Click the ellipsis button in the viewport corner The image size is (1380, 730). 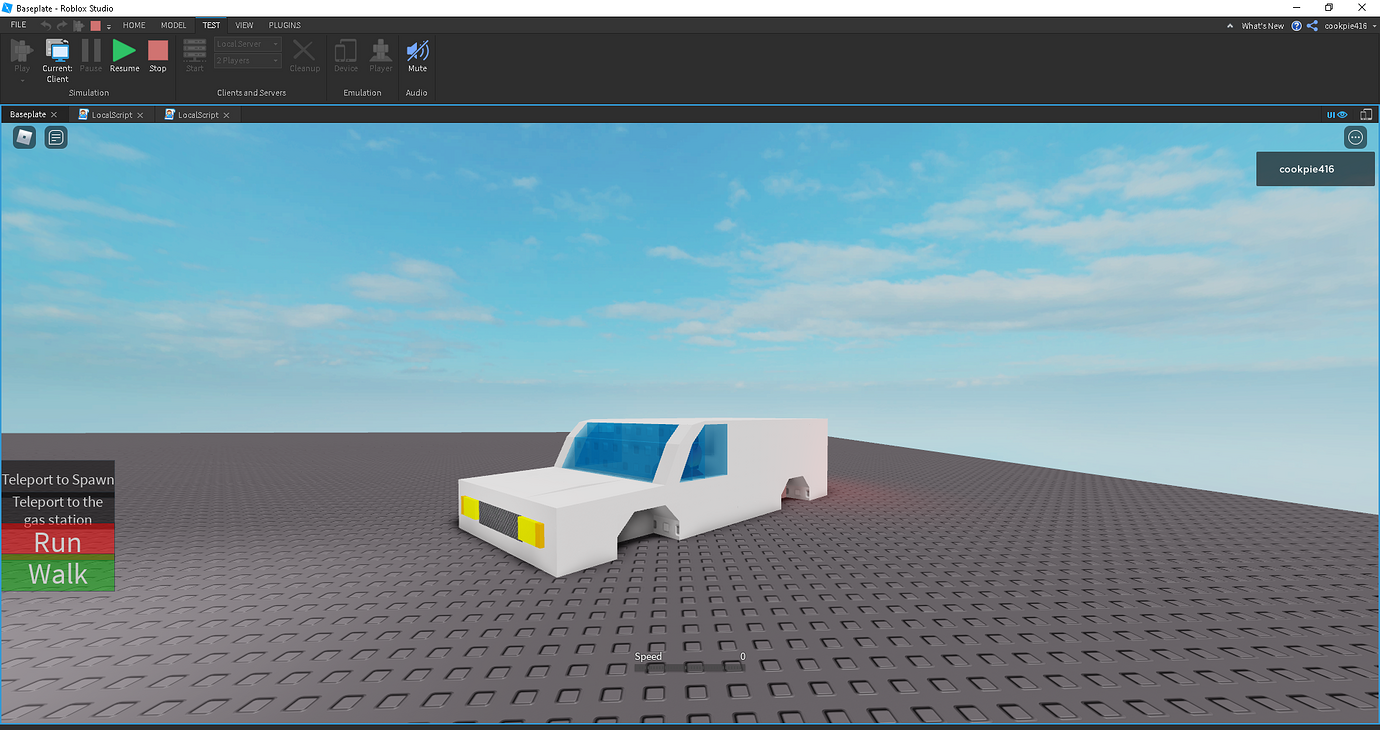tap(1355, 137)
